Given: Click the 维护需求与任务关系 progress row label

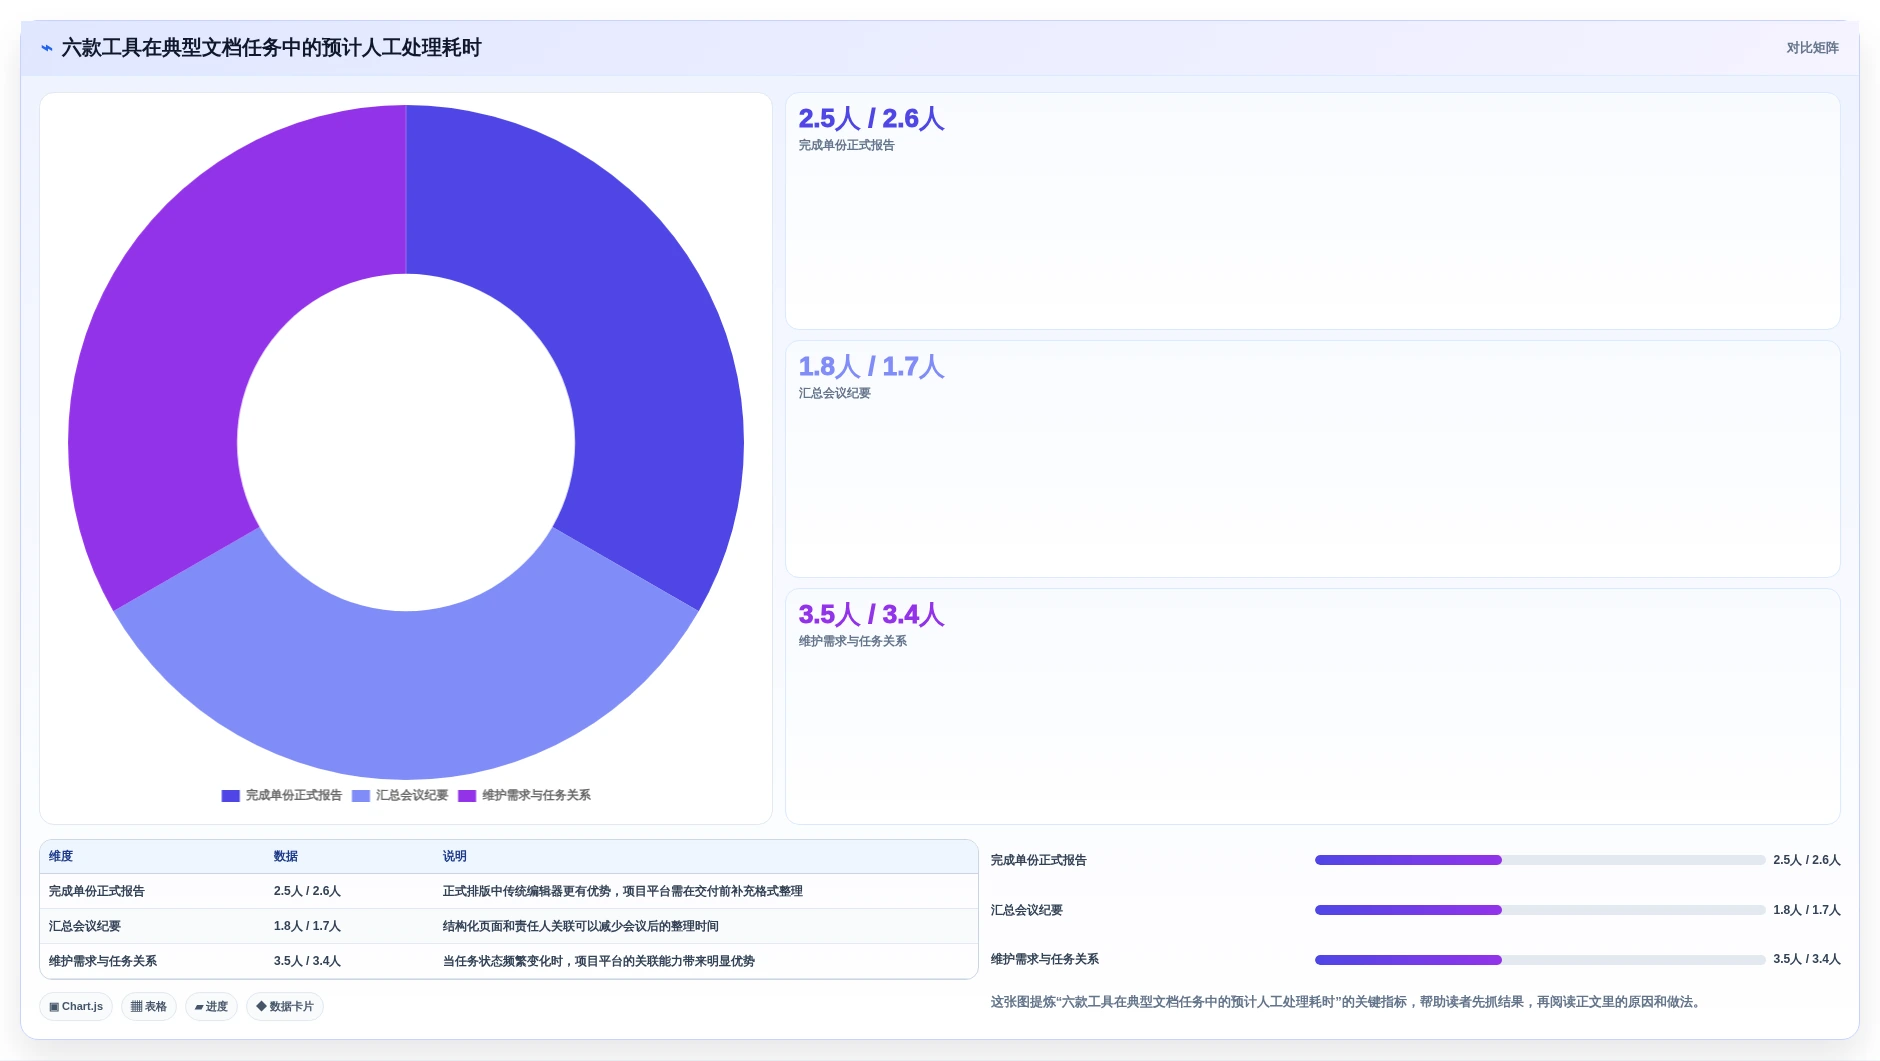Looking at the screenshot, I should 1044,959.
